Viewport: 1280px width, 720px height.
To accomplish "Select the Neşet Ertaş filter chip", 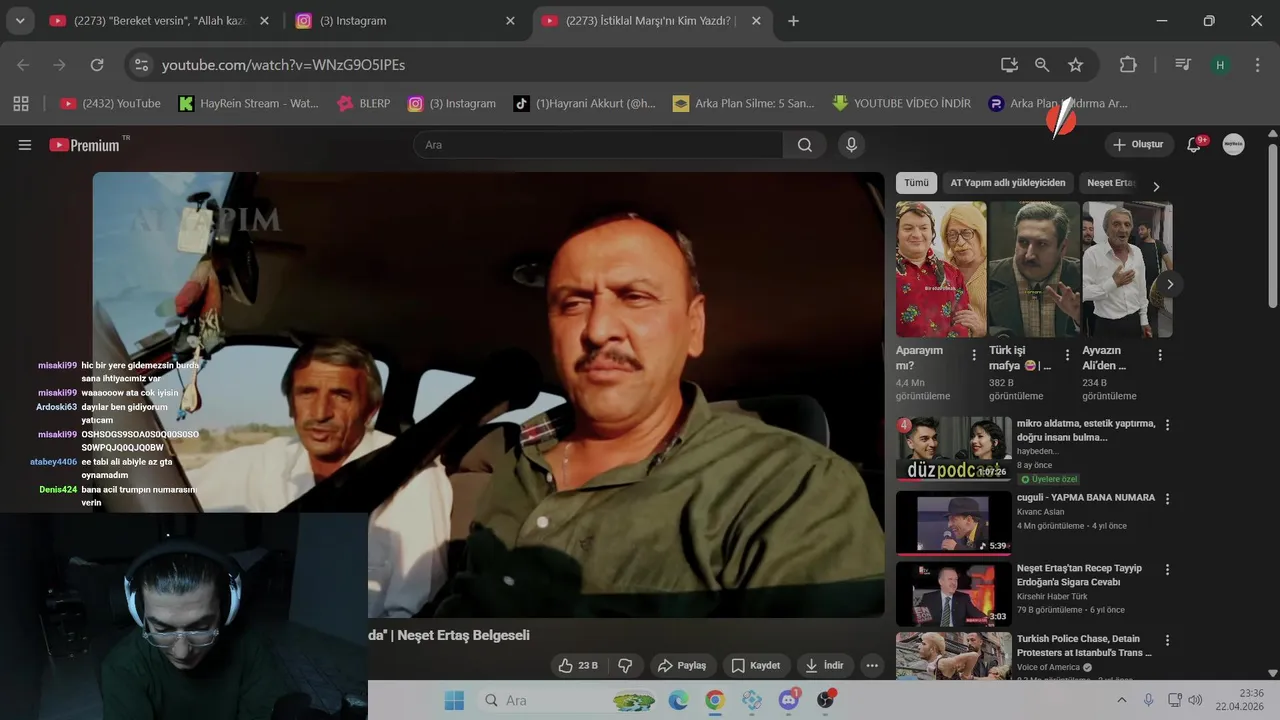I will [x=1110, y=183].
